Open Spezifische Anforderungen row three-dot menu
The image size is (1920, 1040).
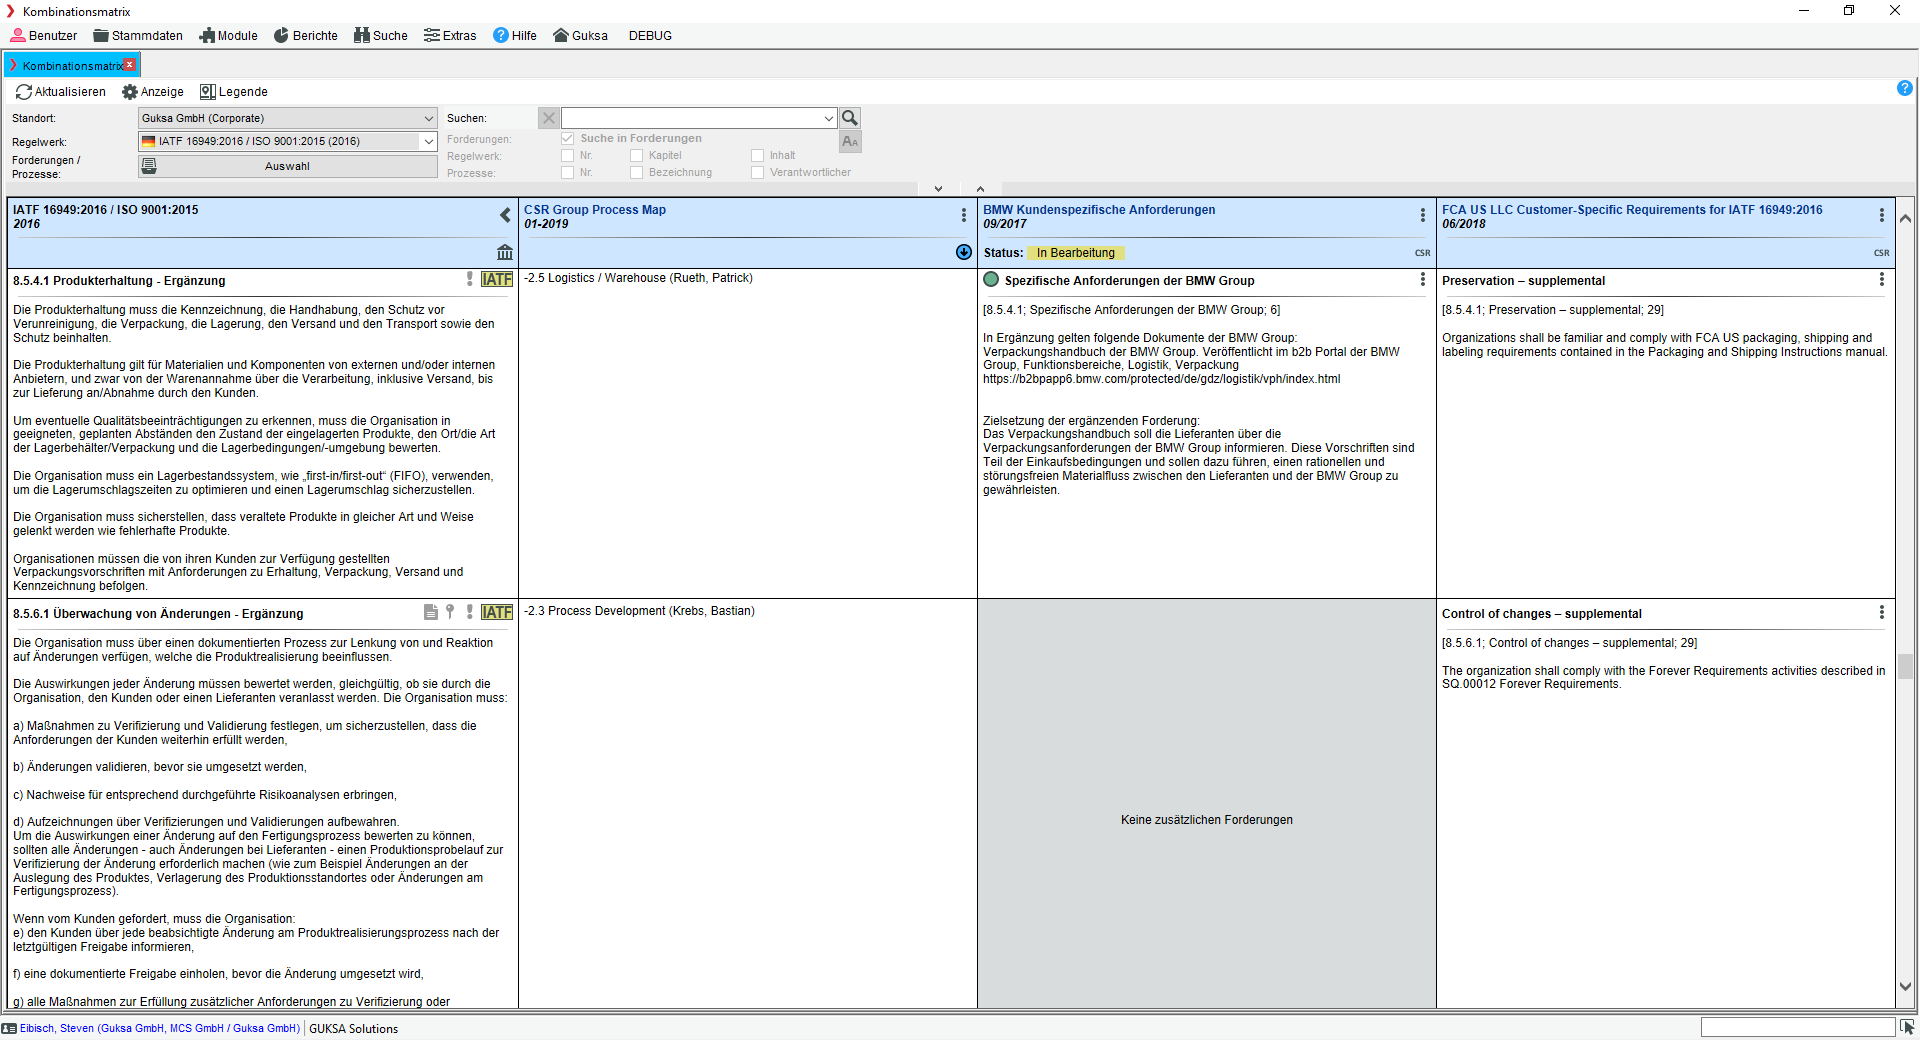pyautogui.click(x=1423, y=279)
